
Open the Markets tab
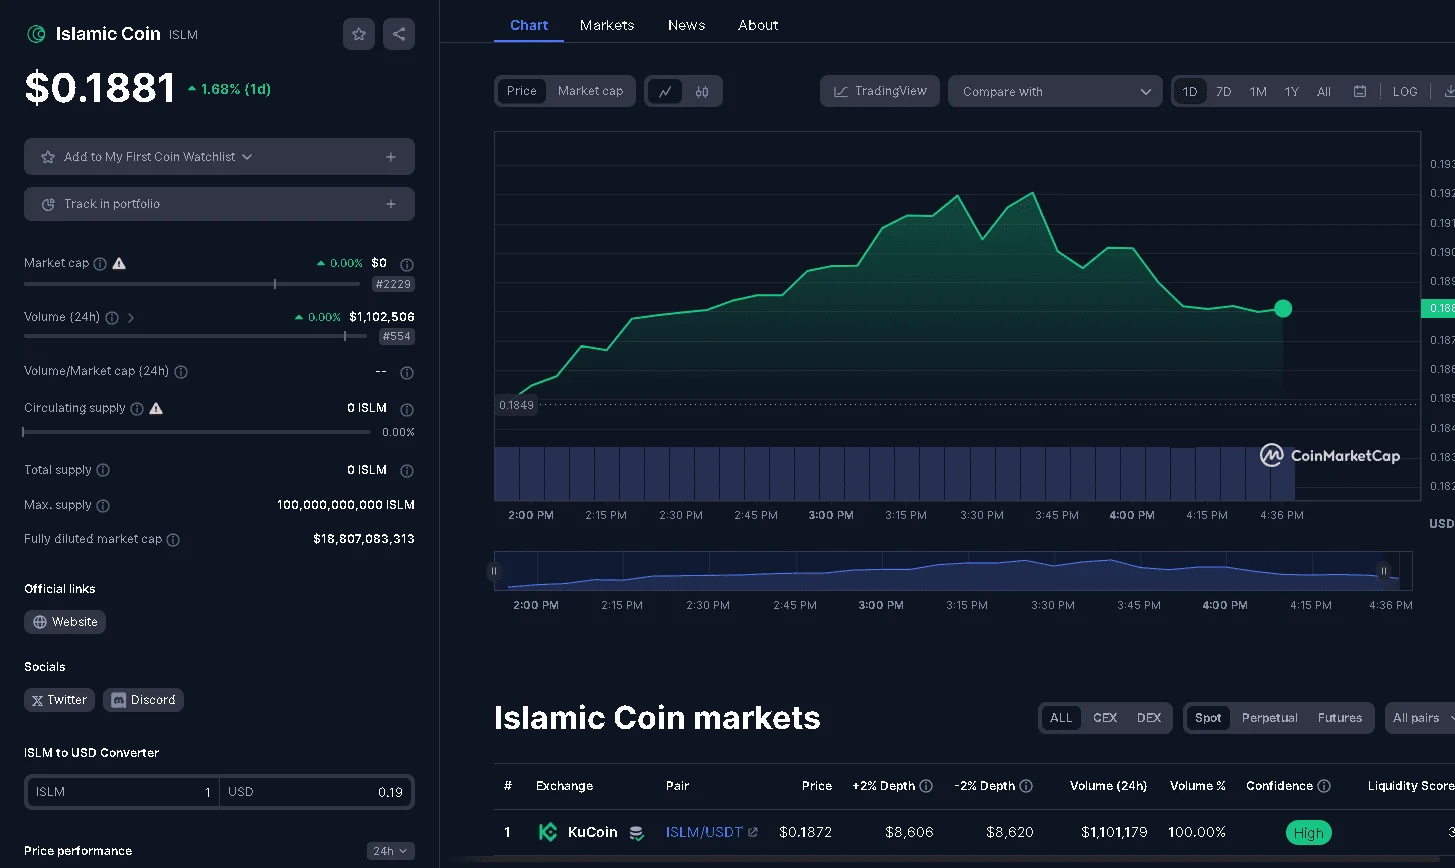pos(607,25)
